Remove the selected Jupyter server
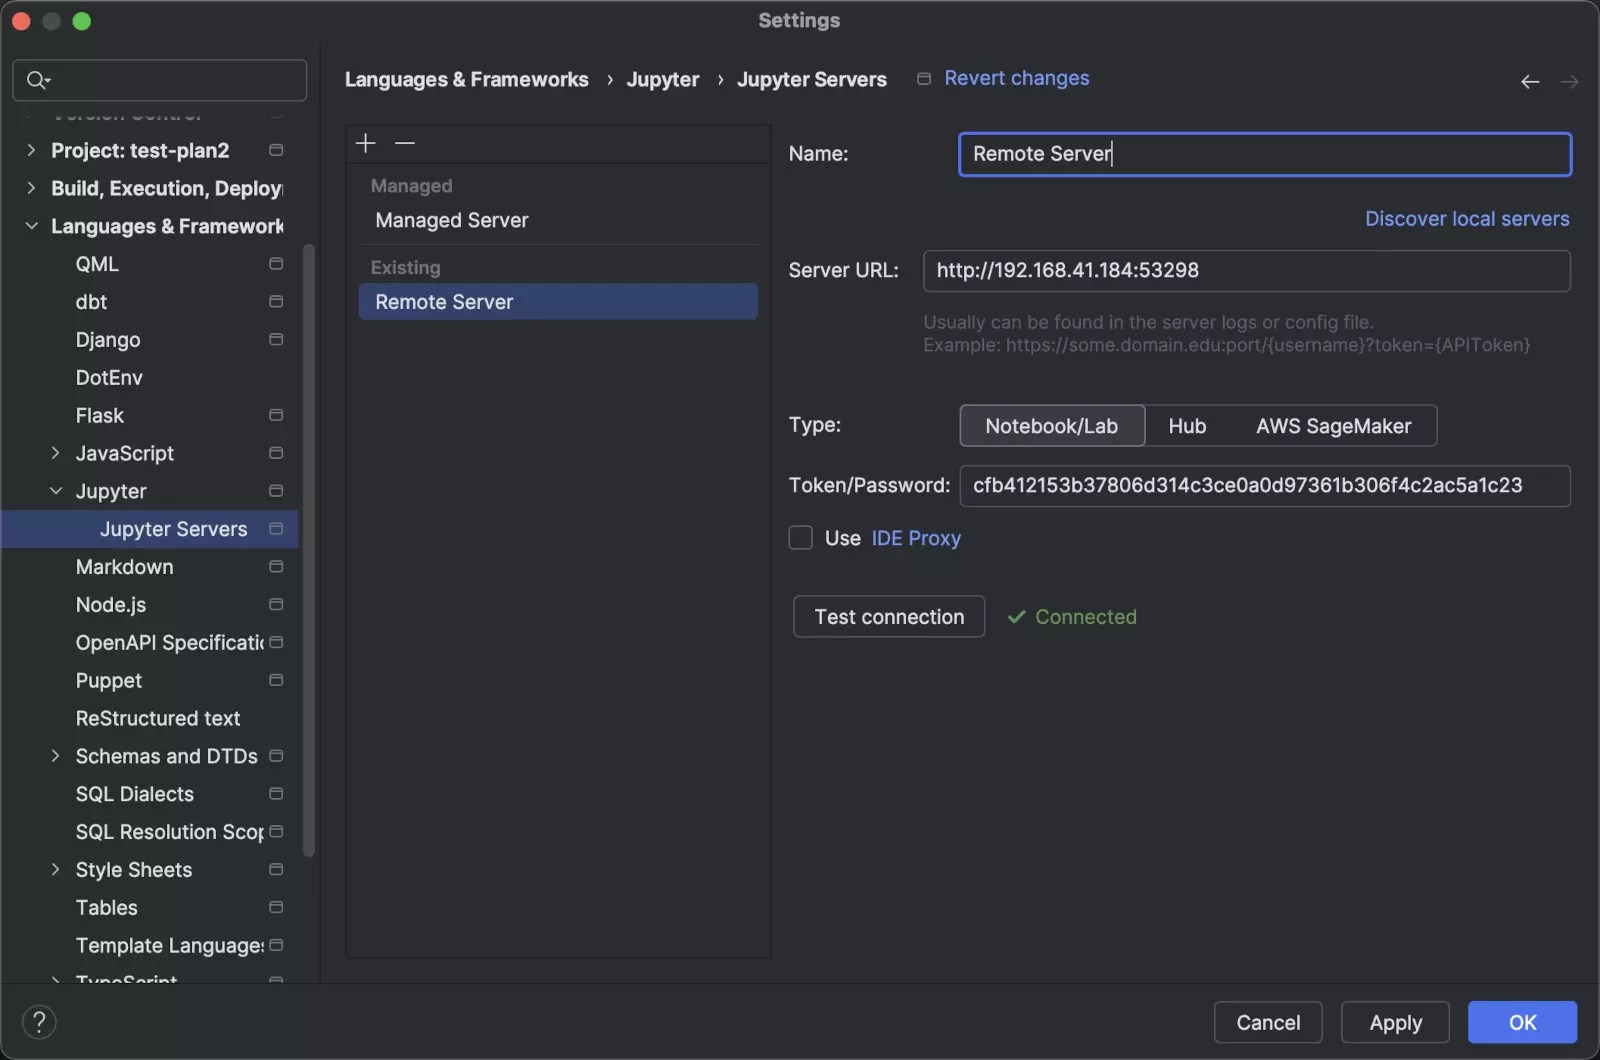The image size is (1600, 1060). click(404, 143)
